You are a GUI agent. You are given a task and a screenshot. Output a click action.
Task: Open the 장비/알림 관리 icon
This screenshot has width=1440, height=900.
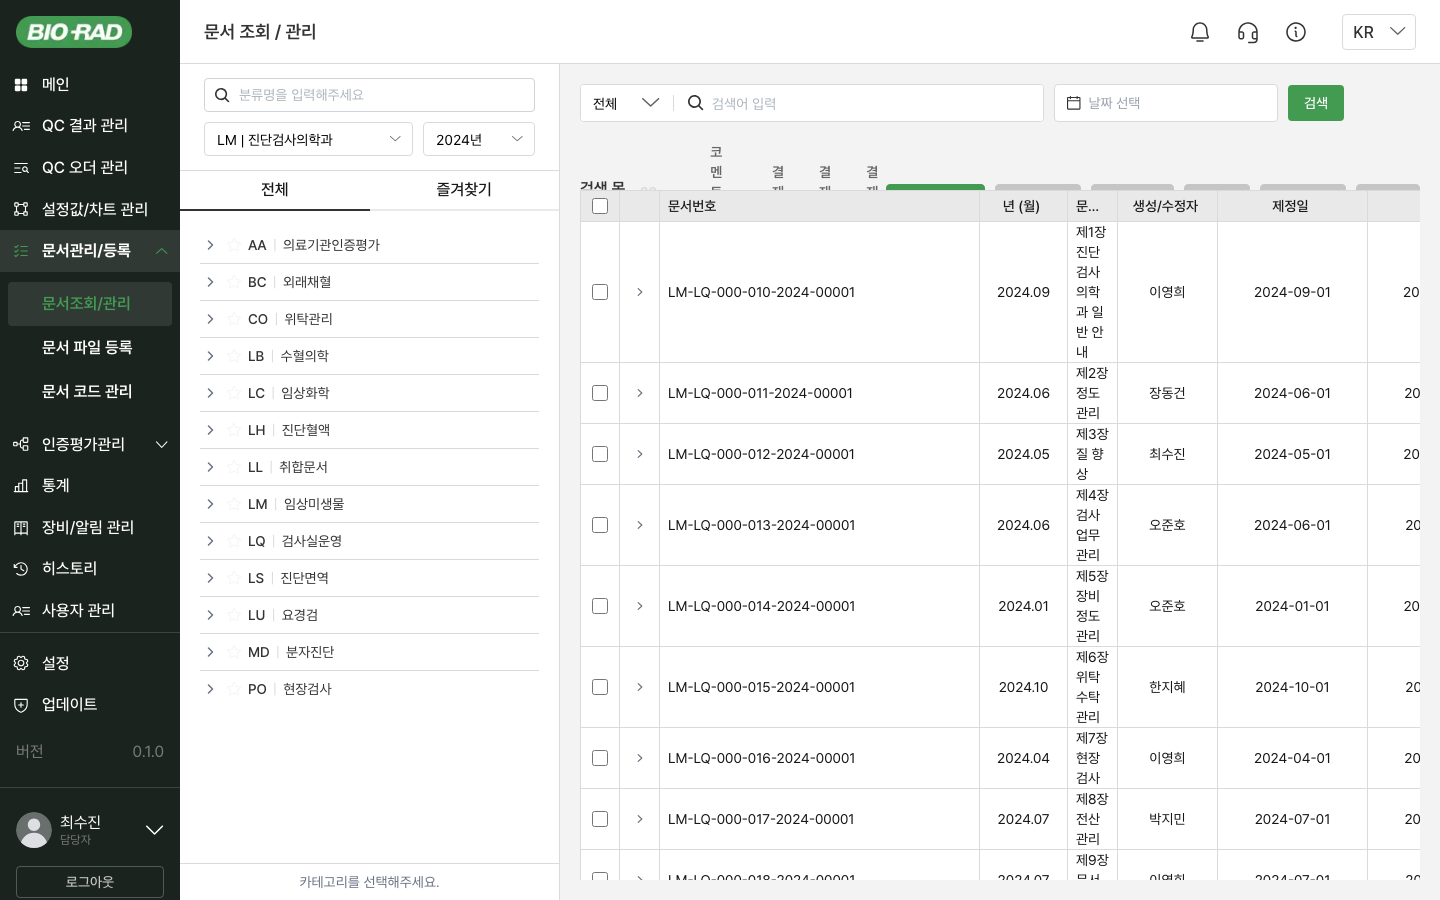21,528
